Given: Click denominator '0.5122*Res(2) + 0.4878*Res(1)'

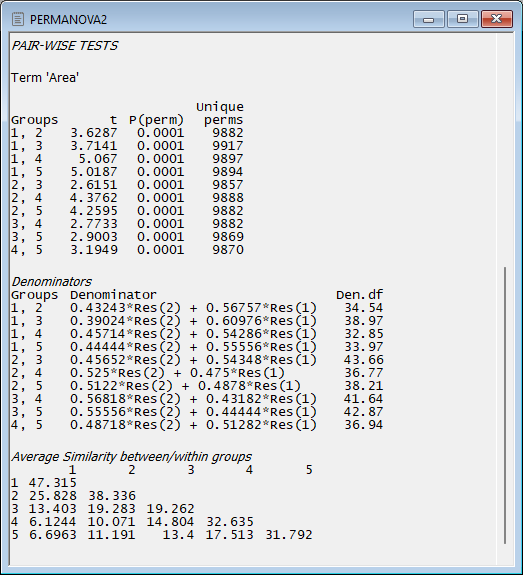Looking at the screenshot, I should pyautogui.click(x=185, y=386).
